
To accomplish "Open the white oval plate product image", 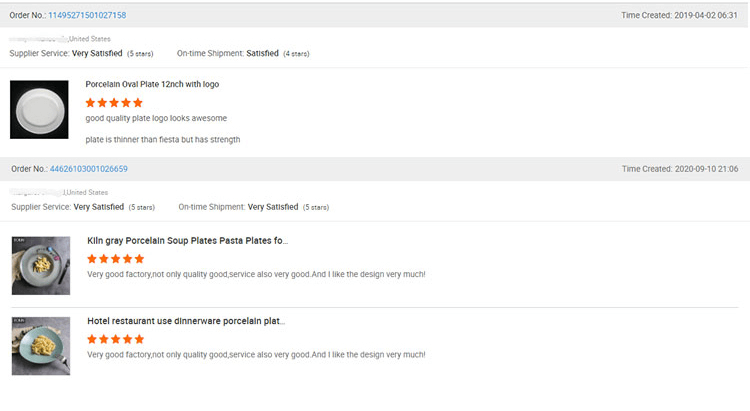I will [39, 110].
